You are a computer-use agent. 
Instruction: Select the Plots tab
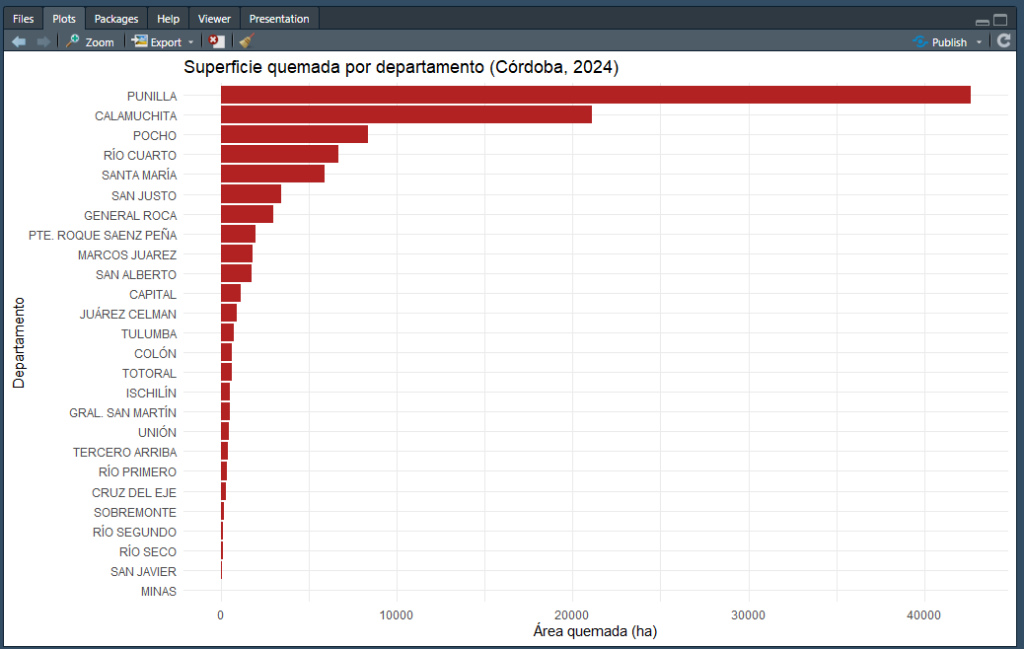[64, 19]
